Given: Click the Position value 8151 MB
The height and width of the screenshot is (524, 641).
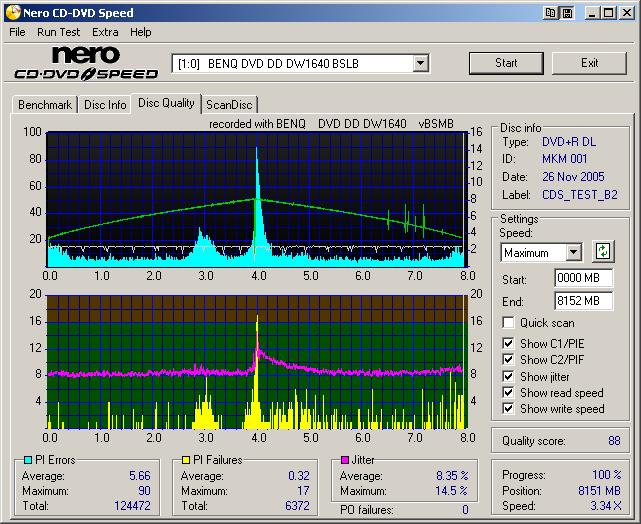Looking at the screenshot, I should tap(599, 490).
